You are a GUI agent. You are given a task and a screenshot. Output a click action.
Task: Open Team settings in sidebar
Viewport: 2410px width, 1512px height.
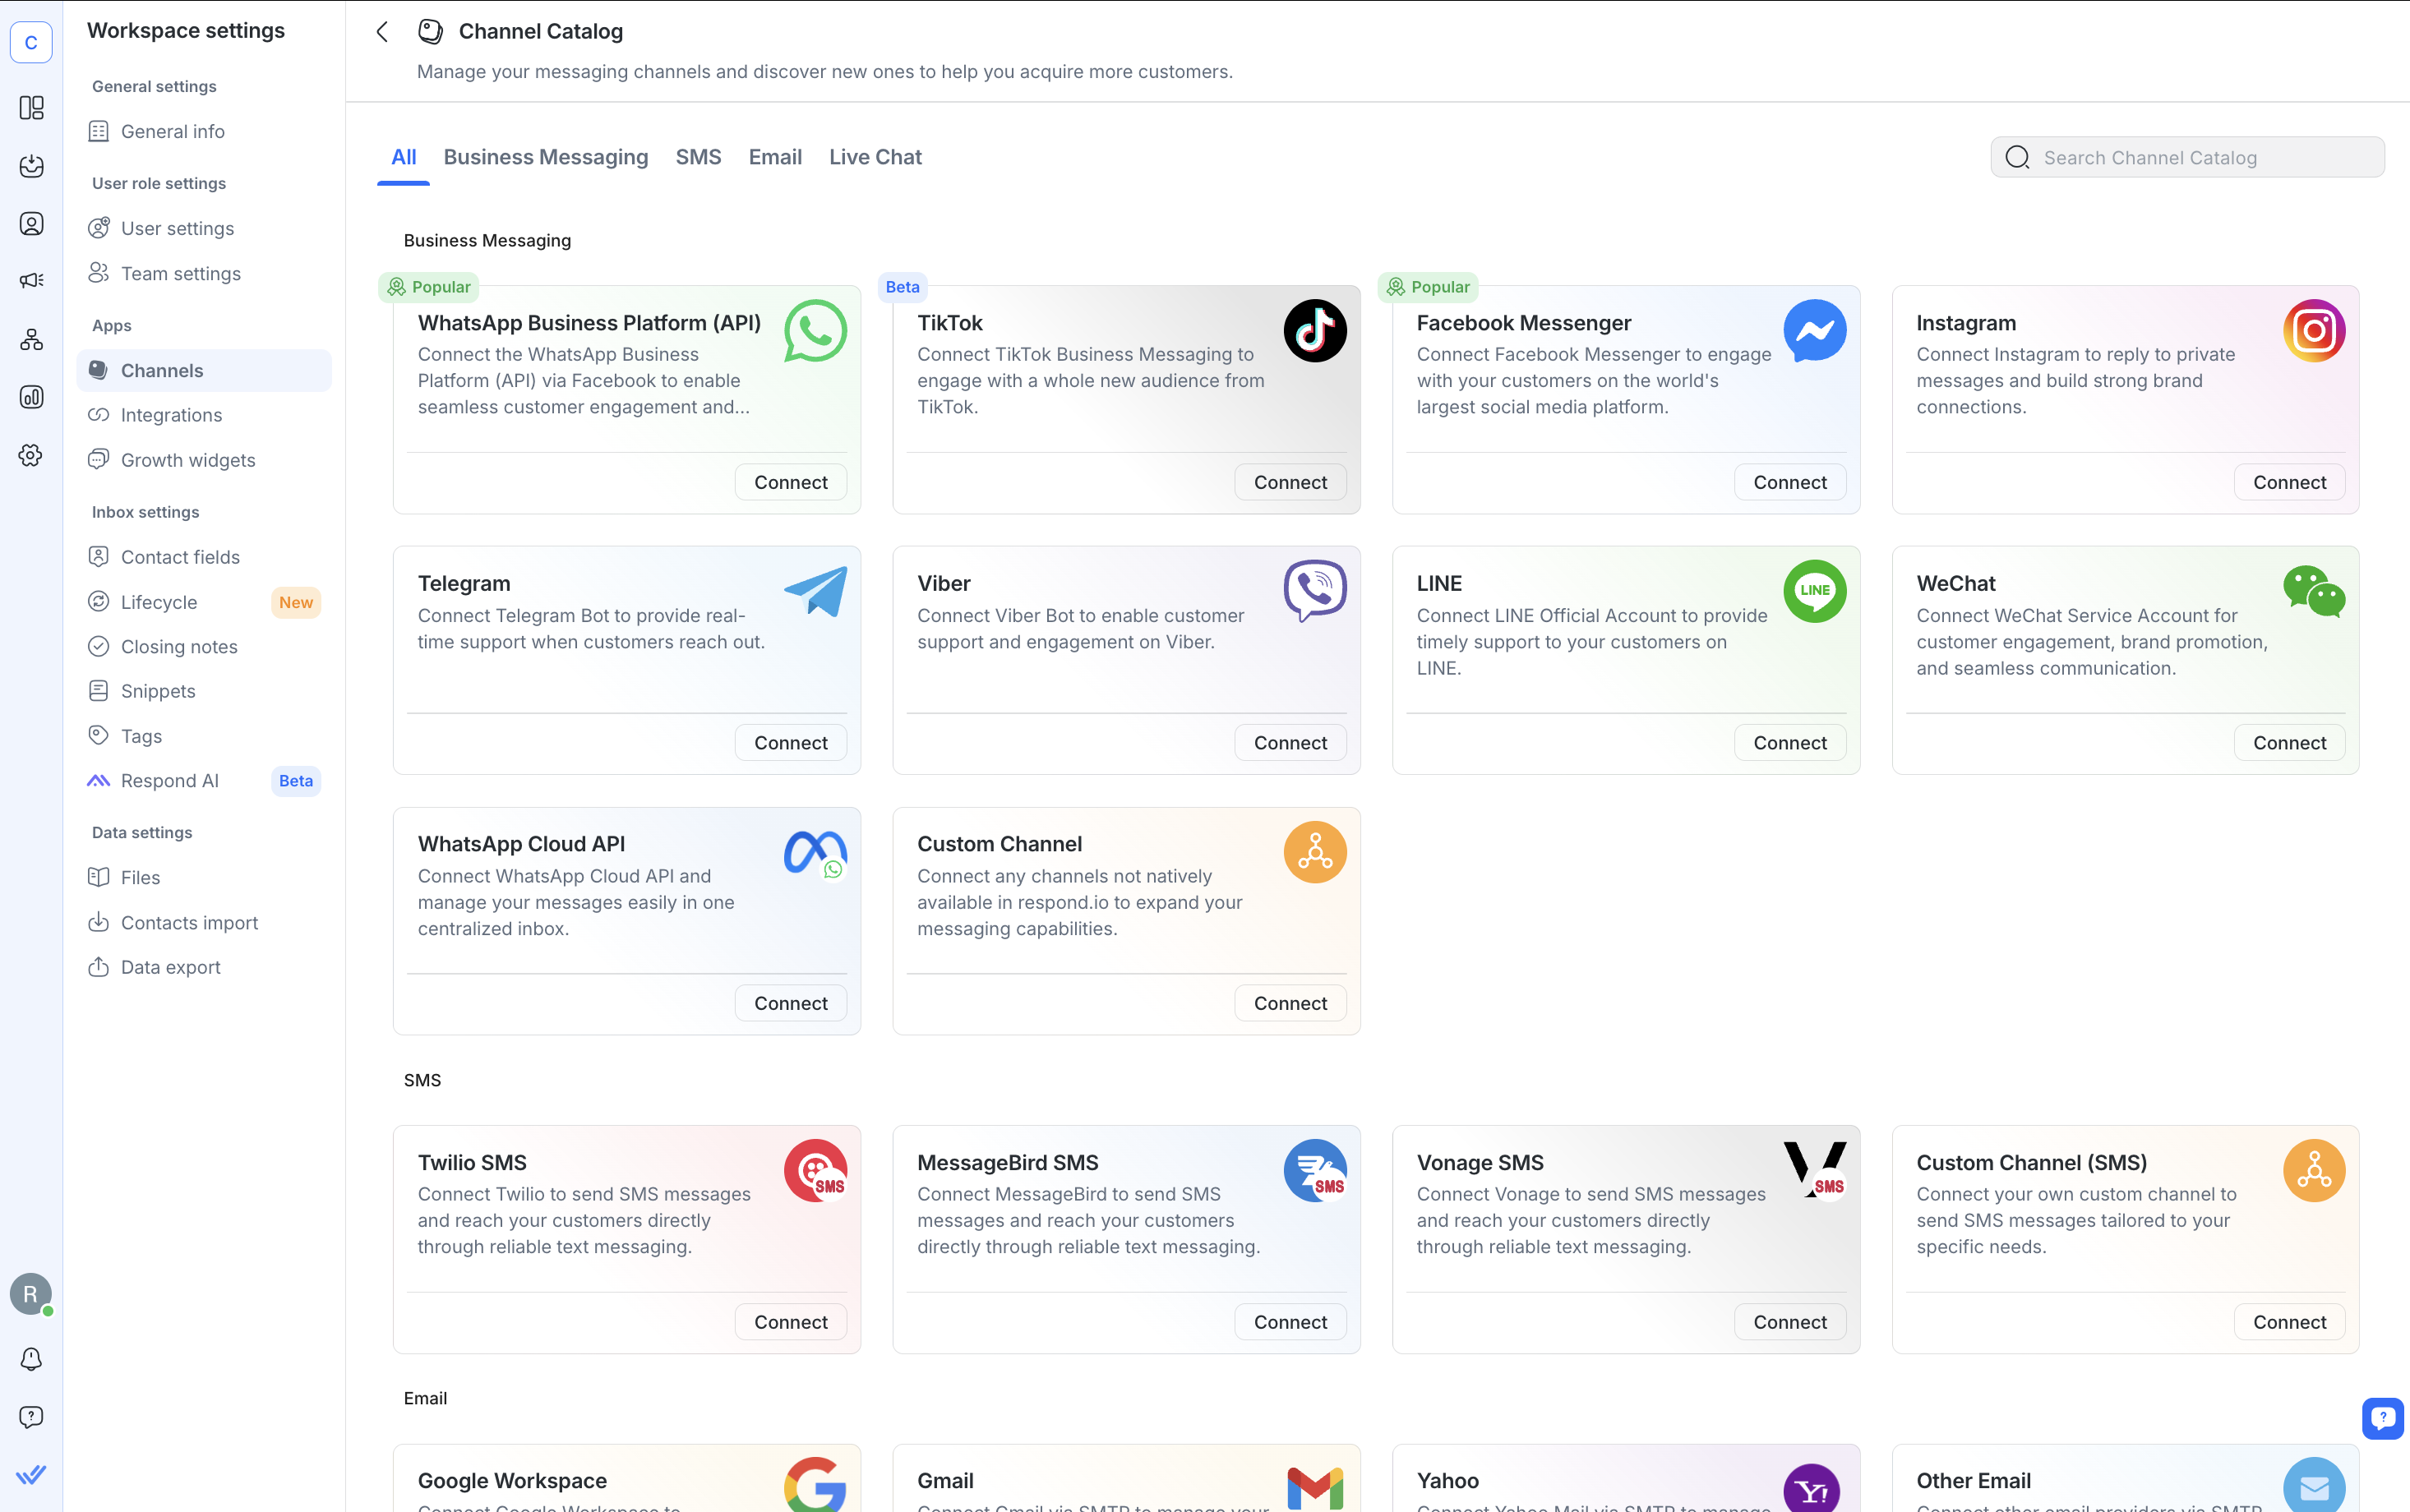pos(204,273)
